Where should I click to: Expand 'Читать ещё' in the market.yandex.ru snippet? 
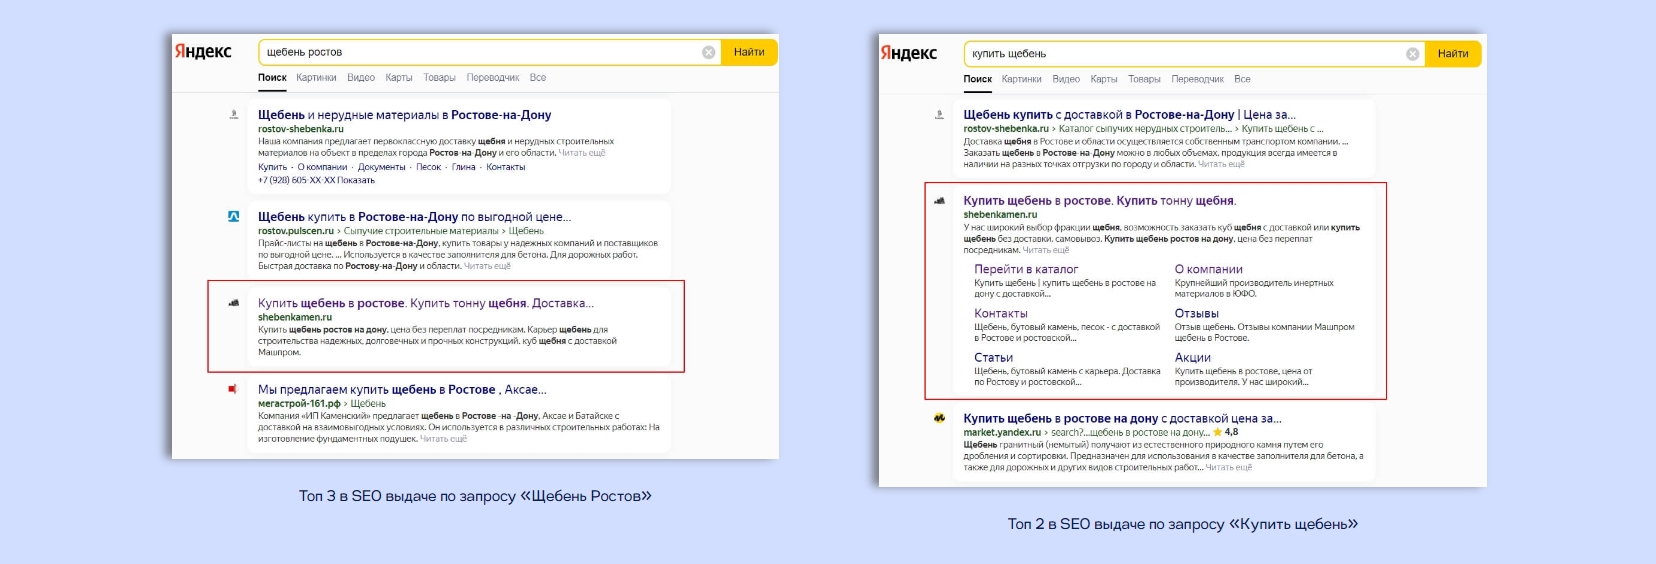1228,467
